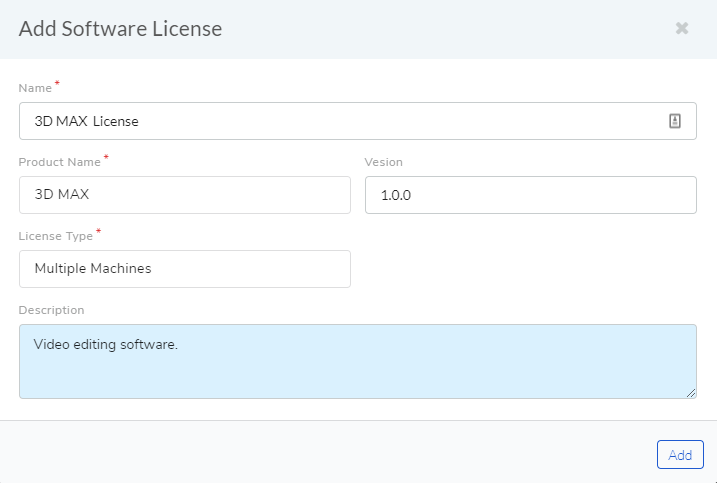Click the Add Software License title text
Image resolution: width=717 pixels, height=483 pixels.
[120, 28]
